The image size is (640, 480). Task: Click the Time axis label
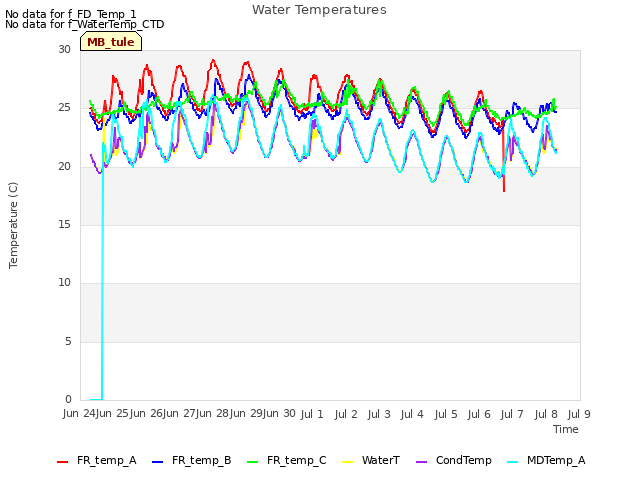pos(566,429)
